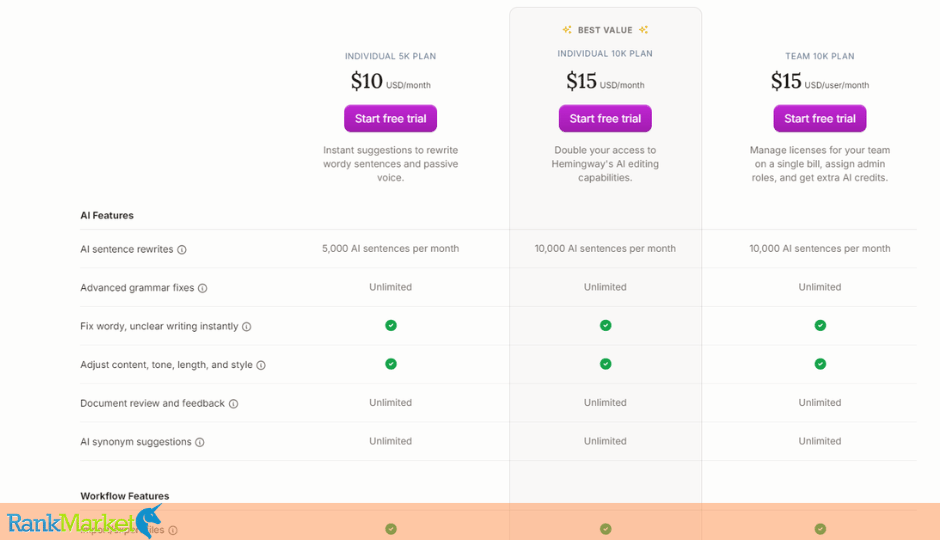Click the $15 USD/user/month price

coord(820,81)
